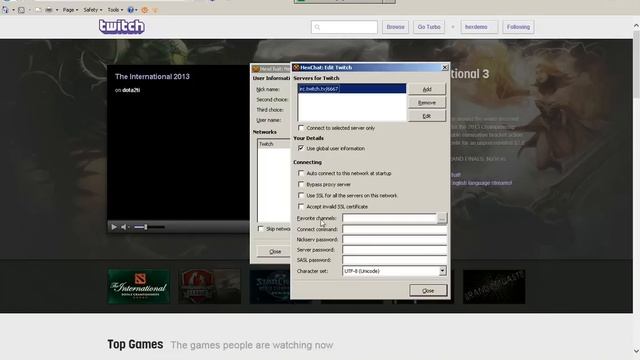This screenshot has width=640, height=360.
Task: Click the Twitch logo
Action: click(x=122, y=27)
